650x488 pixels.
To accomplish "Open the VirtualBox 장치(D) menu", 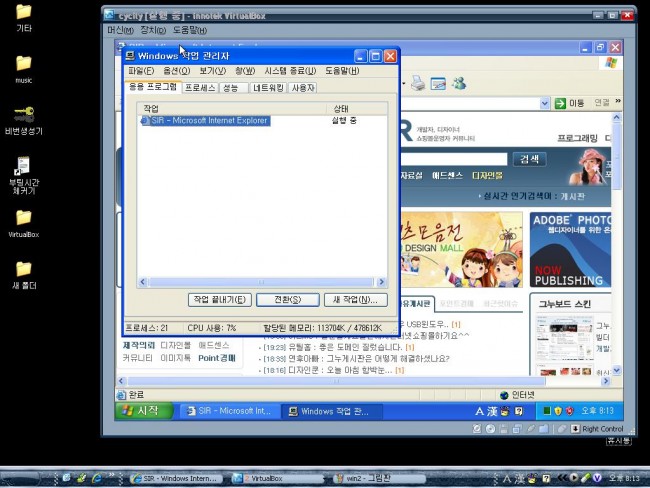I will click(x=153, y=30).
